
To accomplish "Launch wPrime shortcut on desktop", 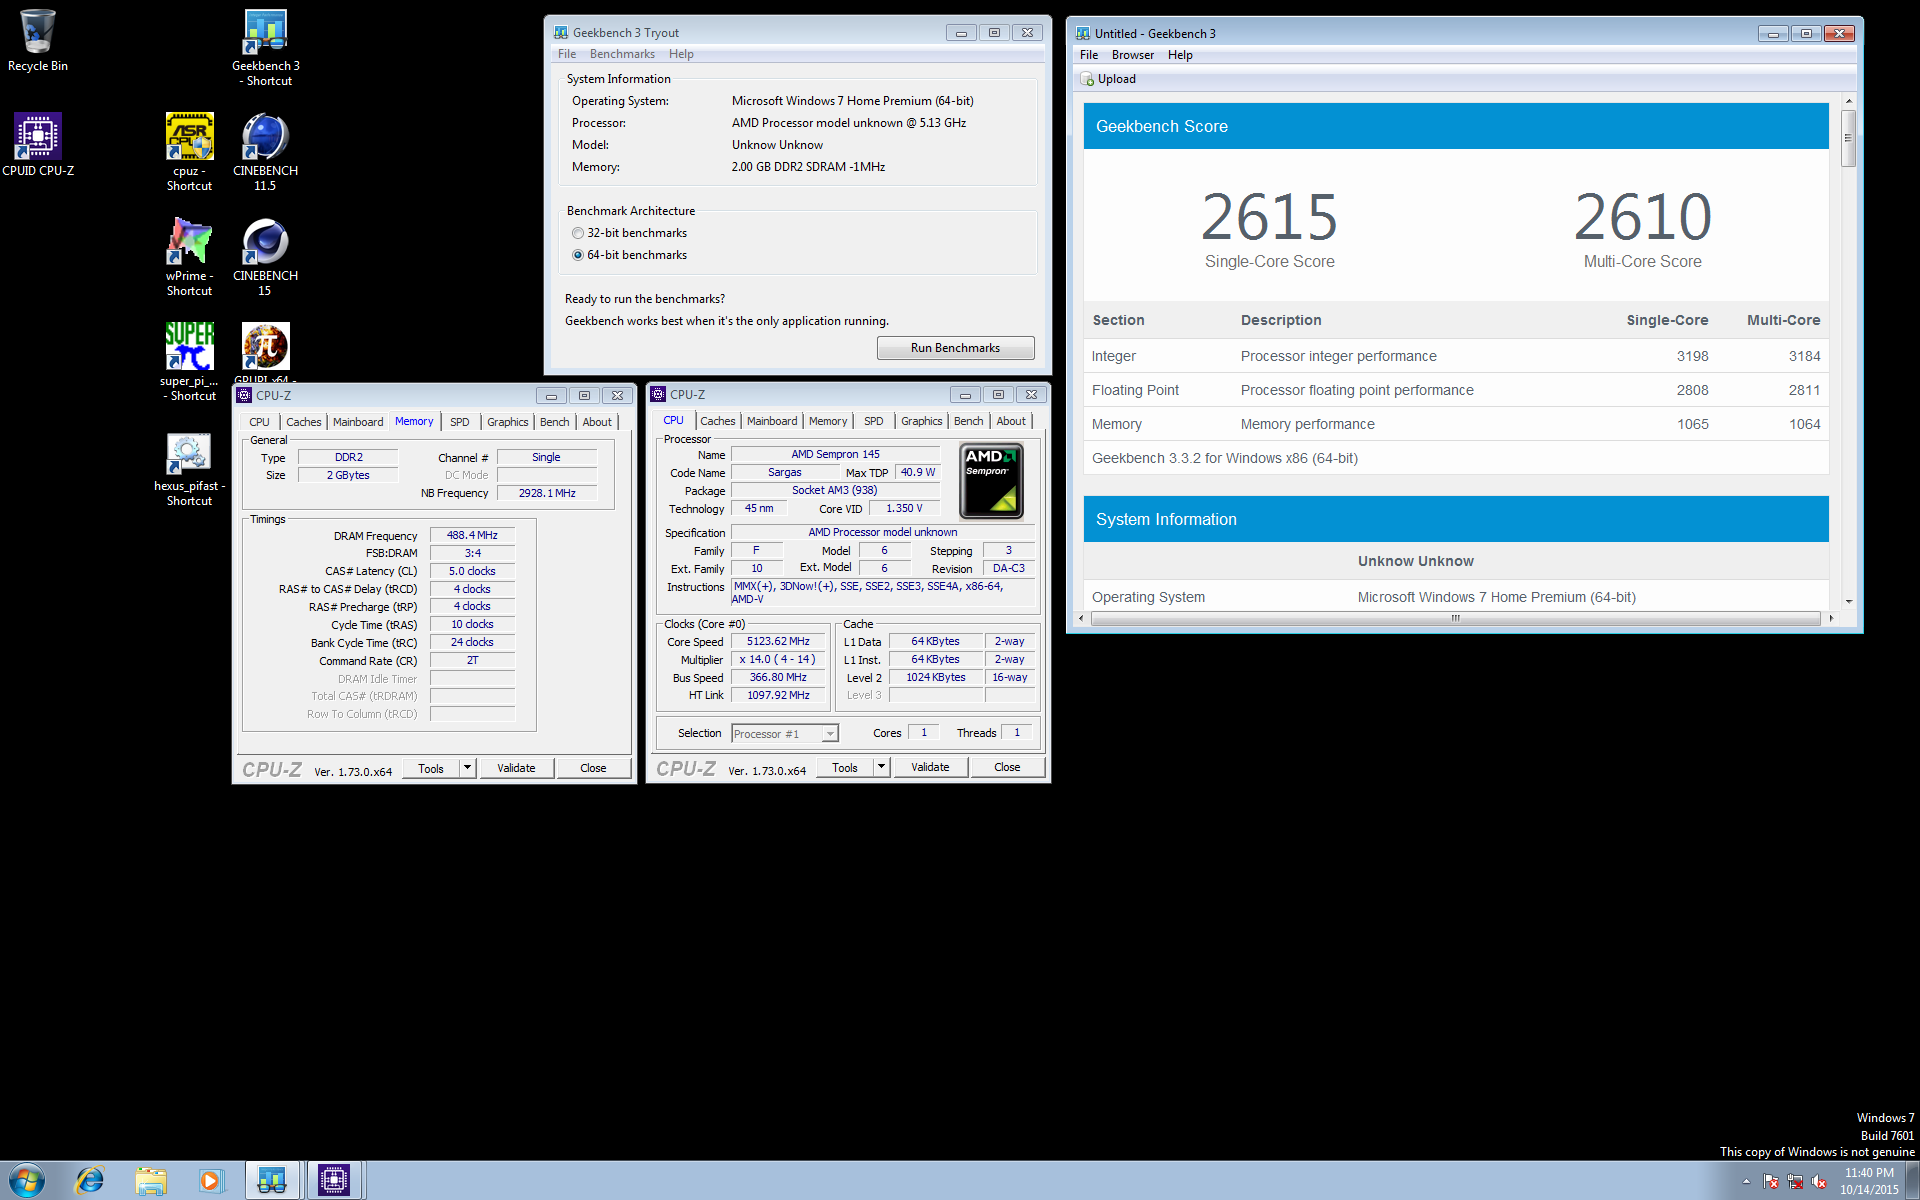I will point(189,257).
